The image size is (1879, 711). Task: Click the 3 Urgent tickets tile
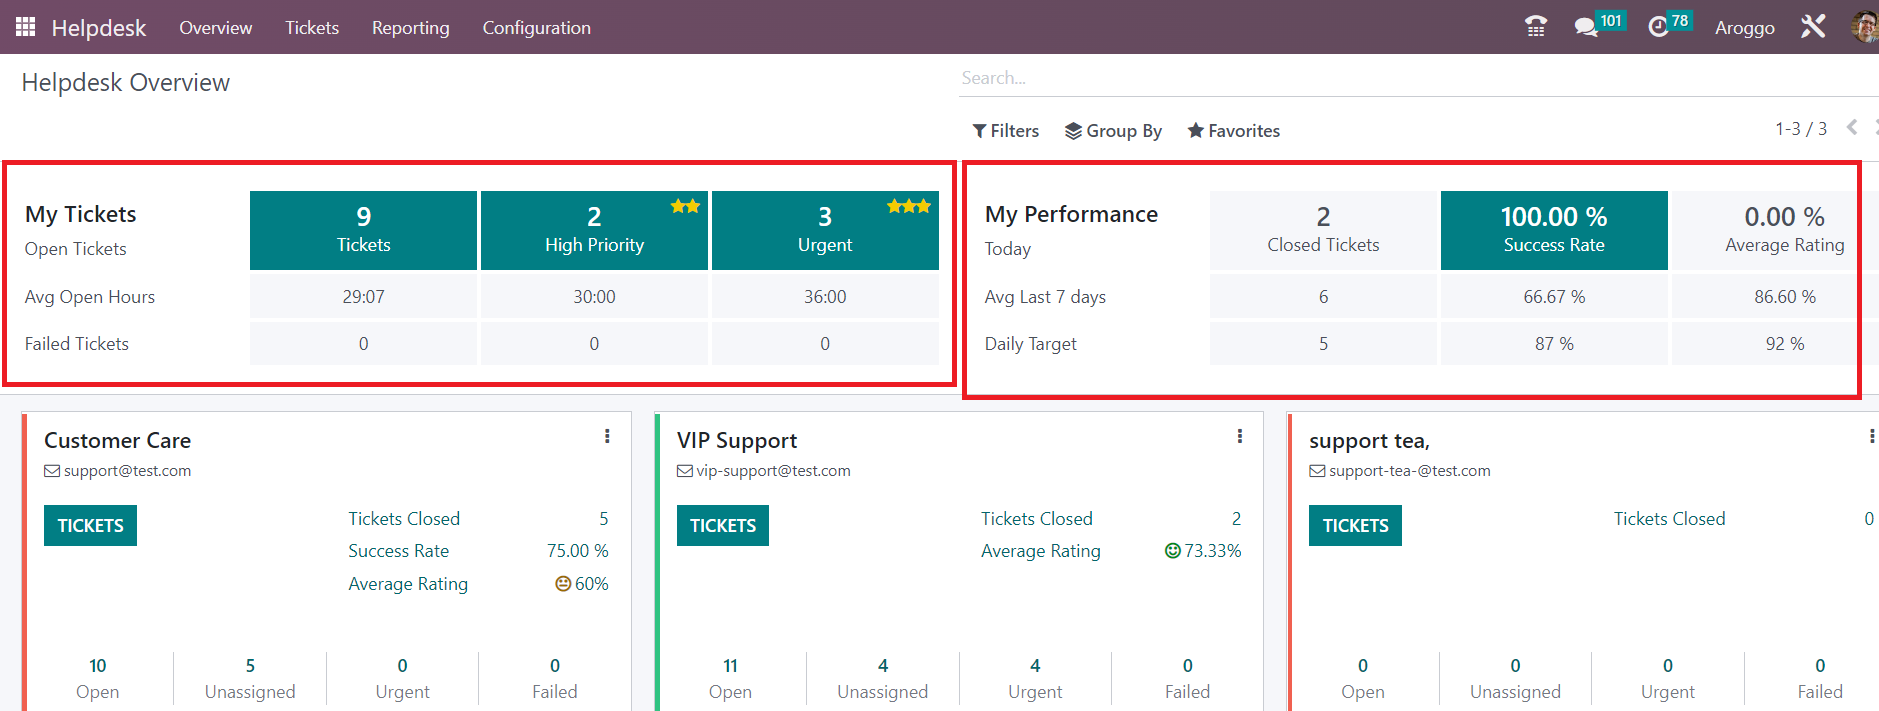click(x=825, y=230)
